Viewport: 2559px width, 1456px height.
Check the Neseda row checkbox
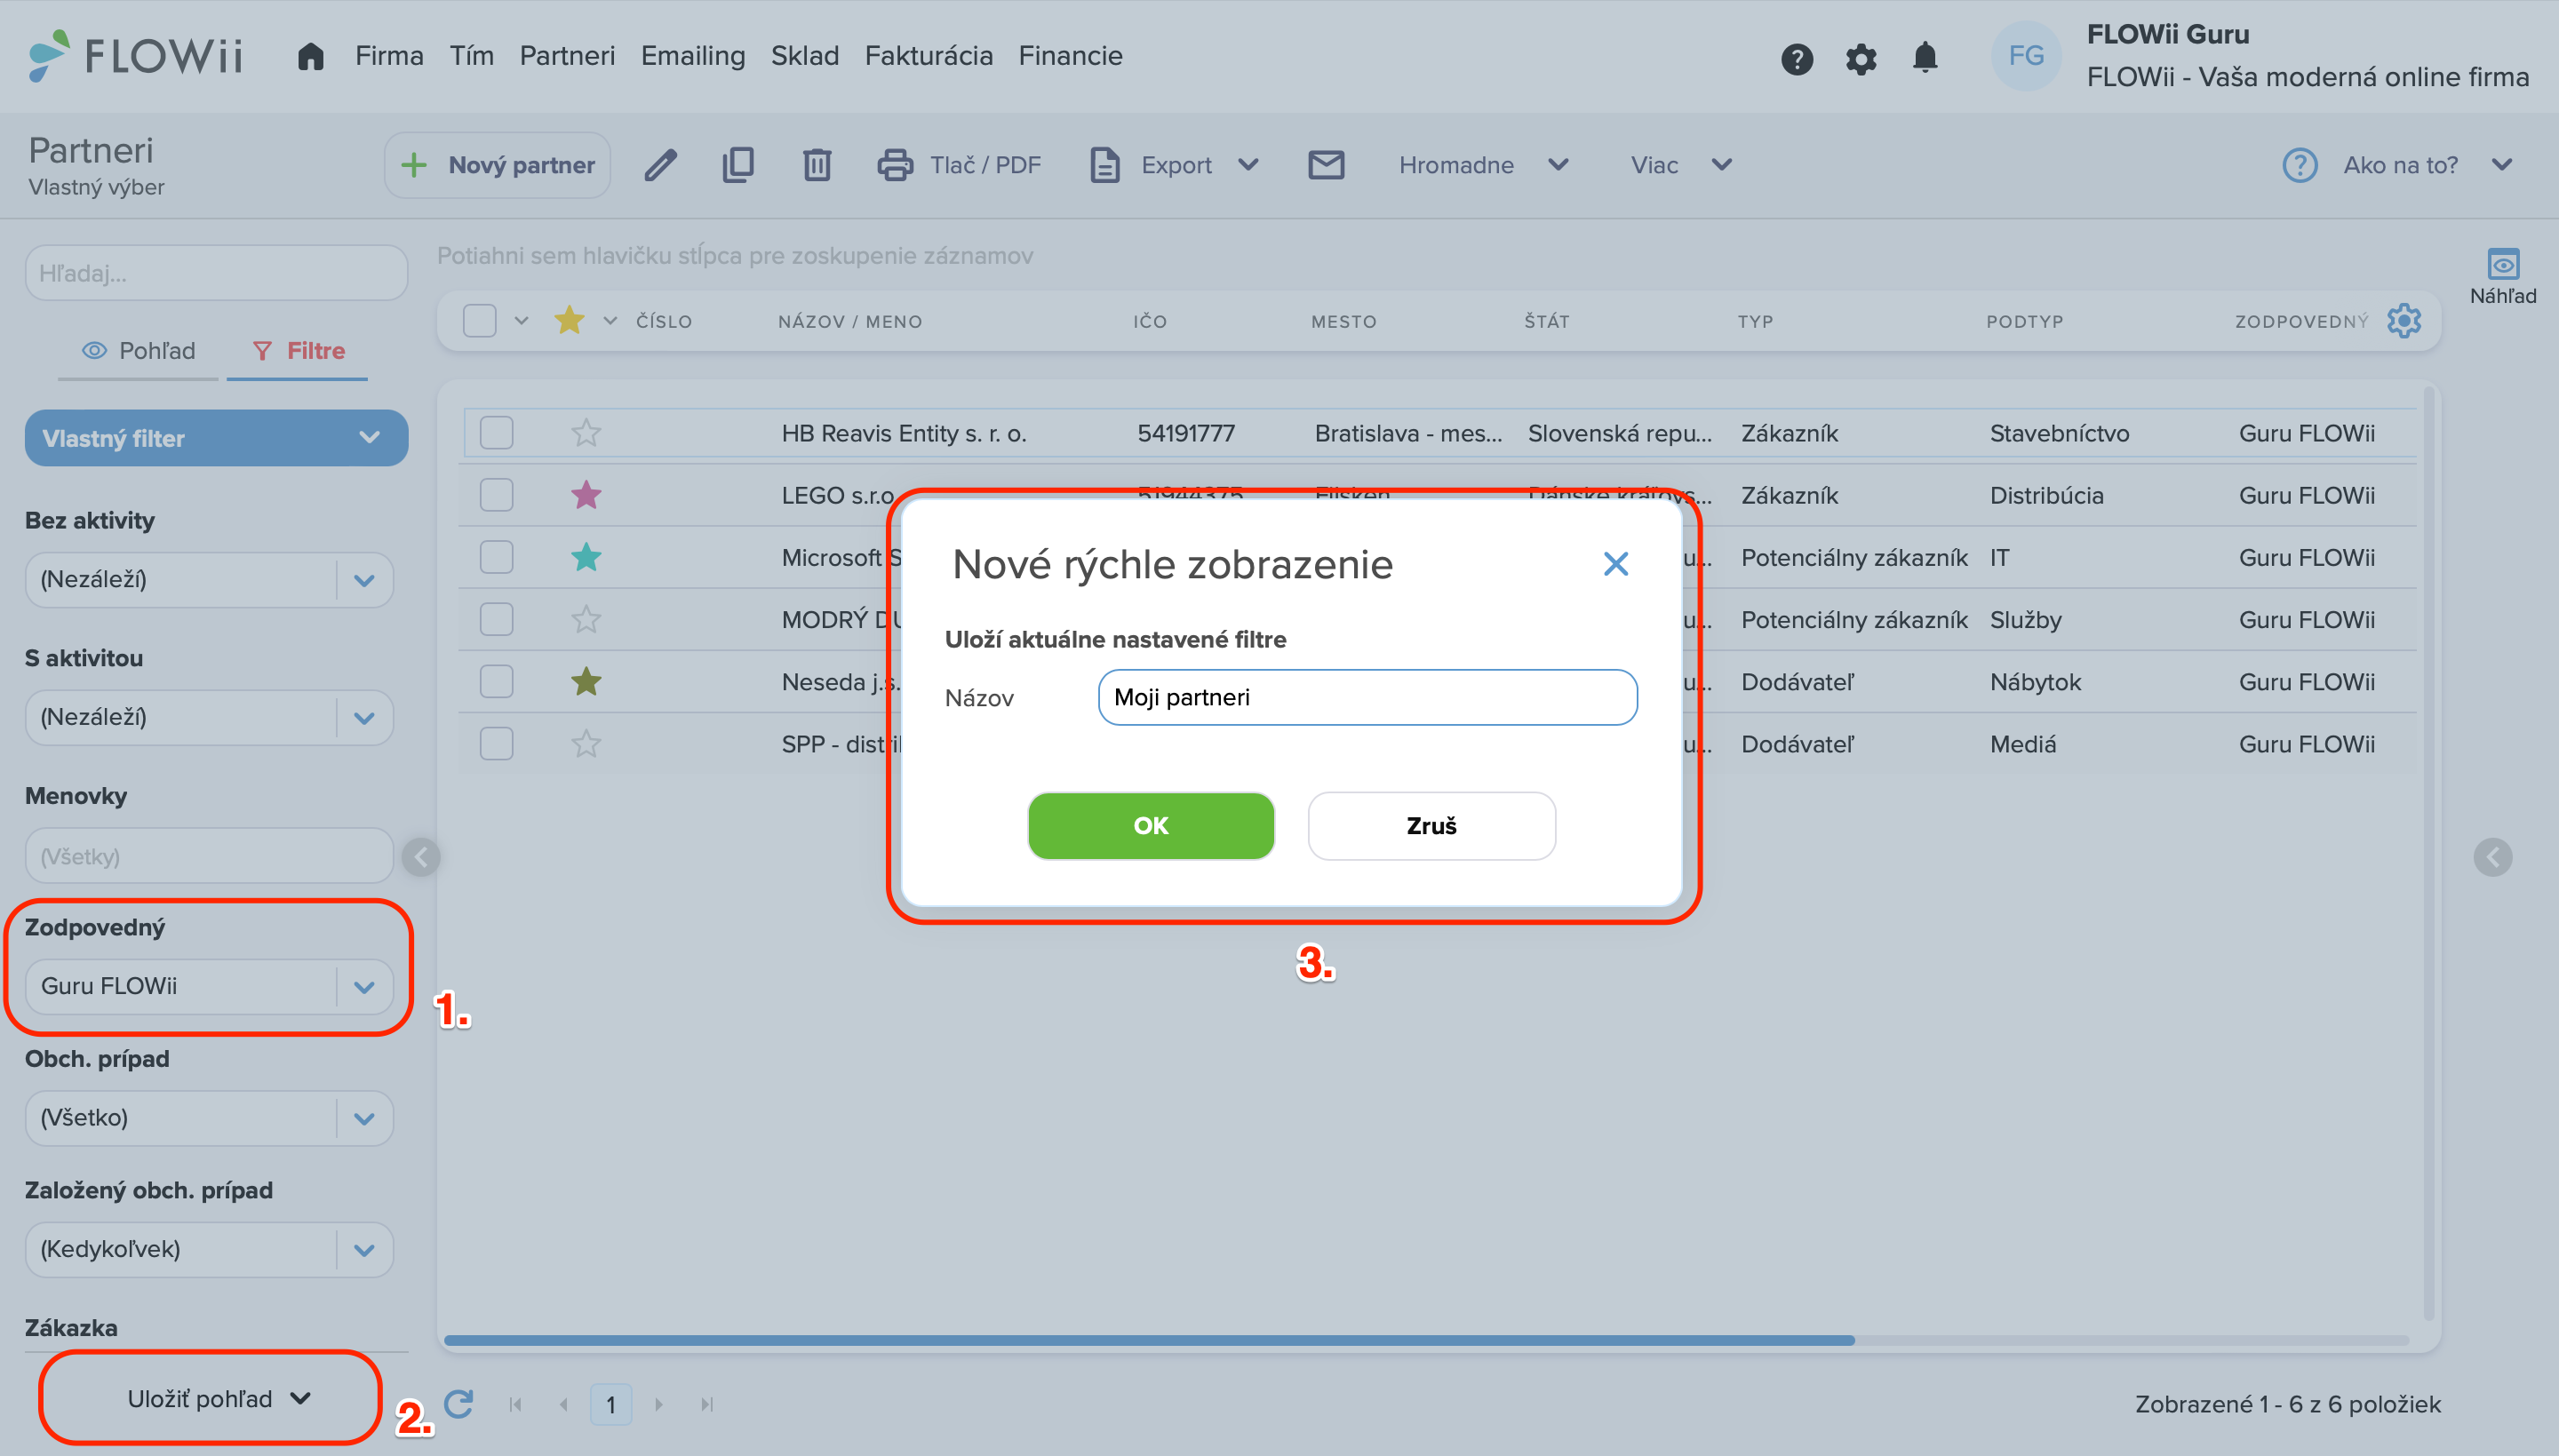coord(496,682)
